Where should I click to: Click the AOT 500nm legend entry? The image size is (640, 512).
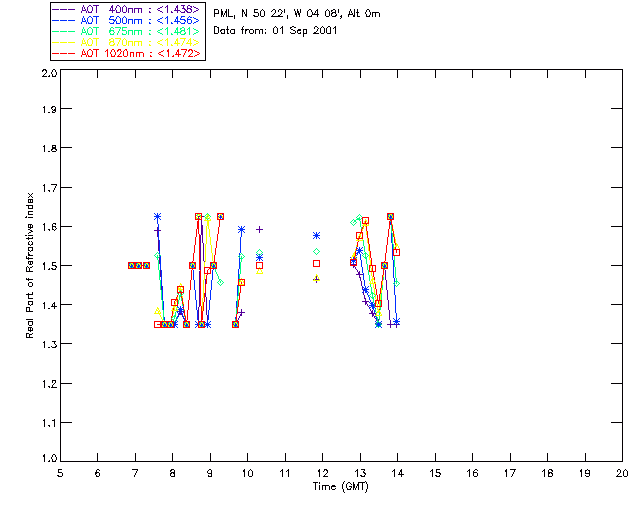[x=127, y=20]
